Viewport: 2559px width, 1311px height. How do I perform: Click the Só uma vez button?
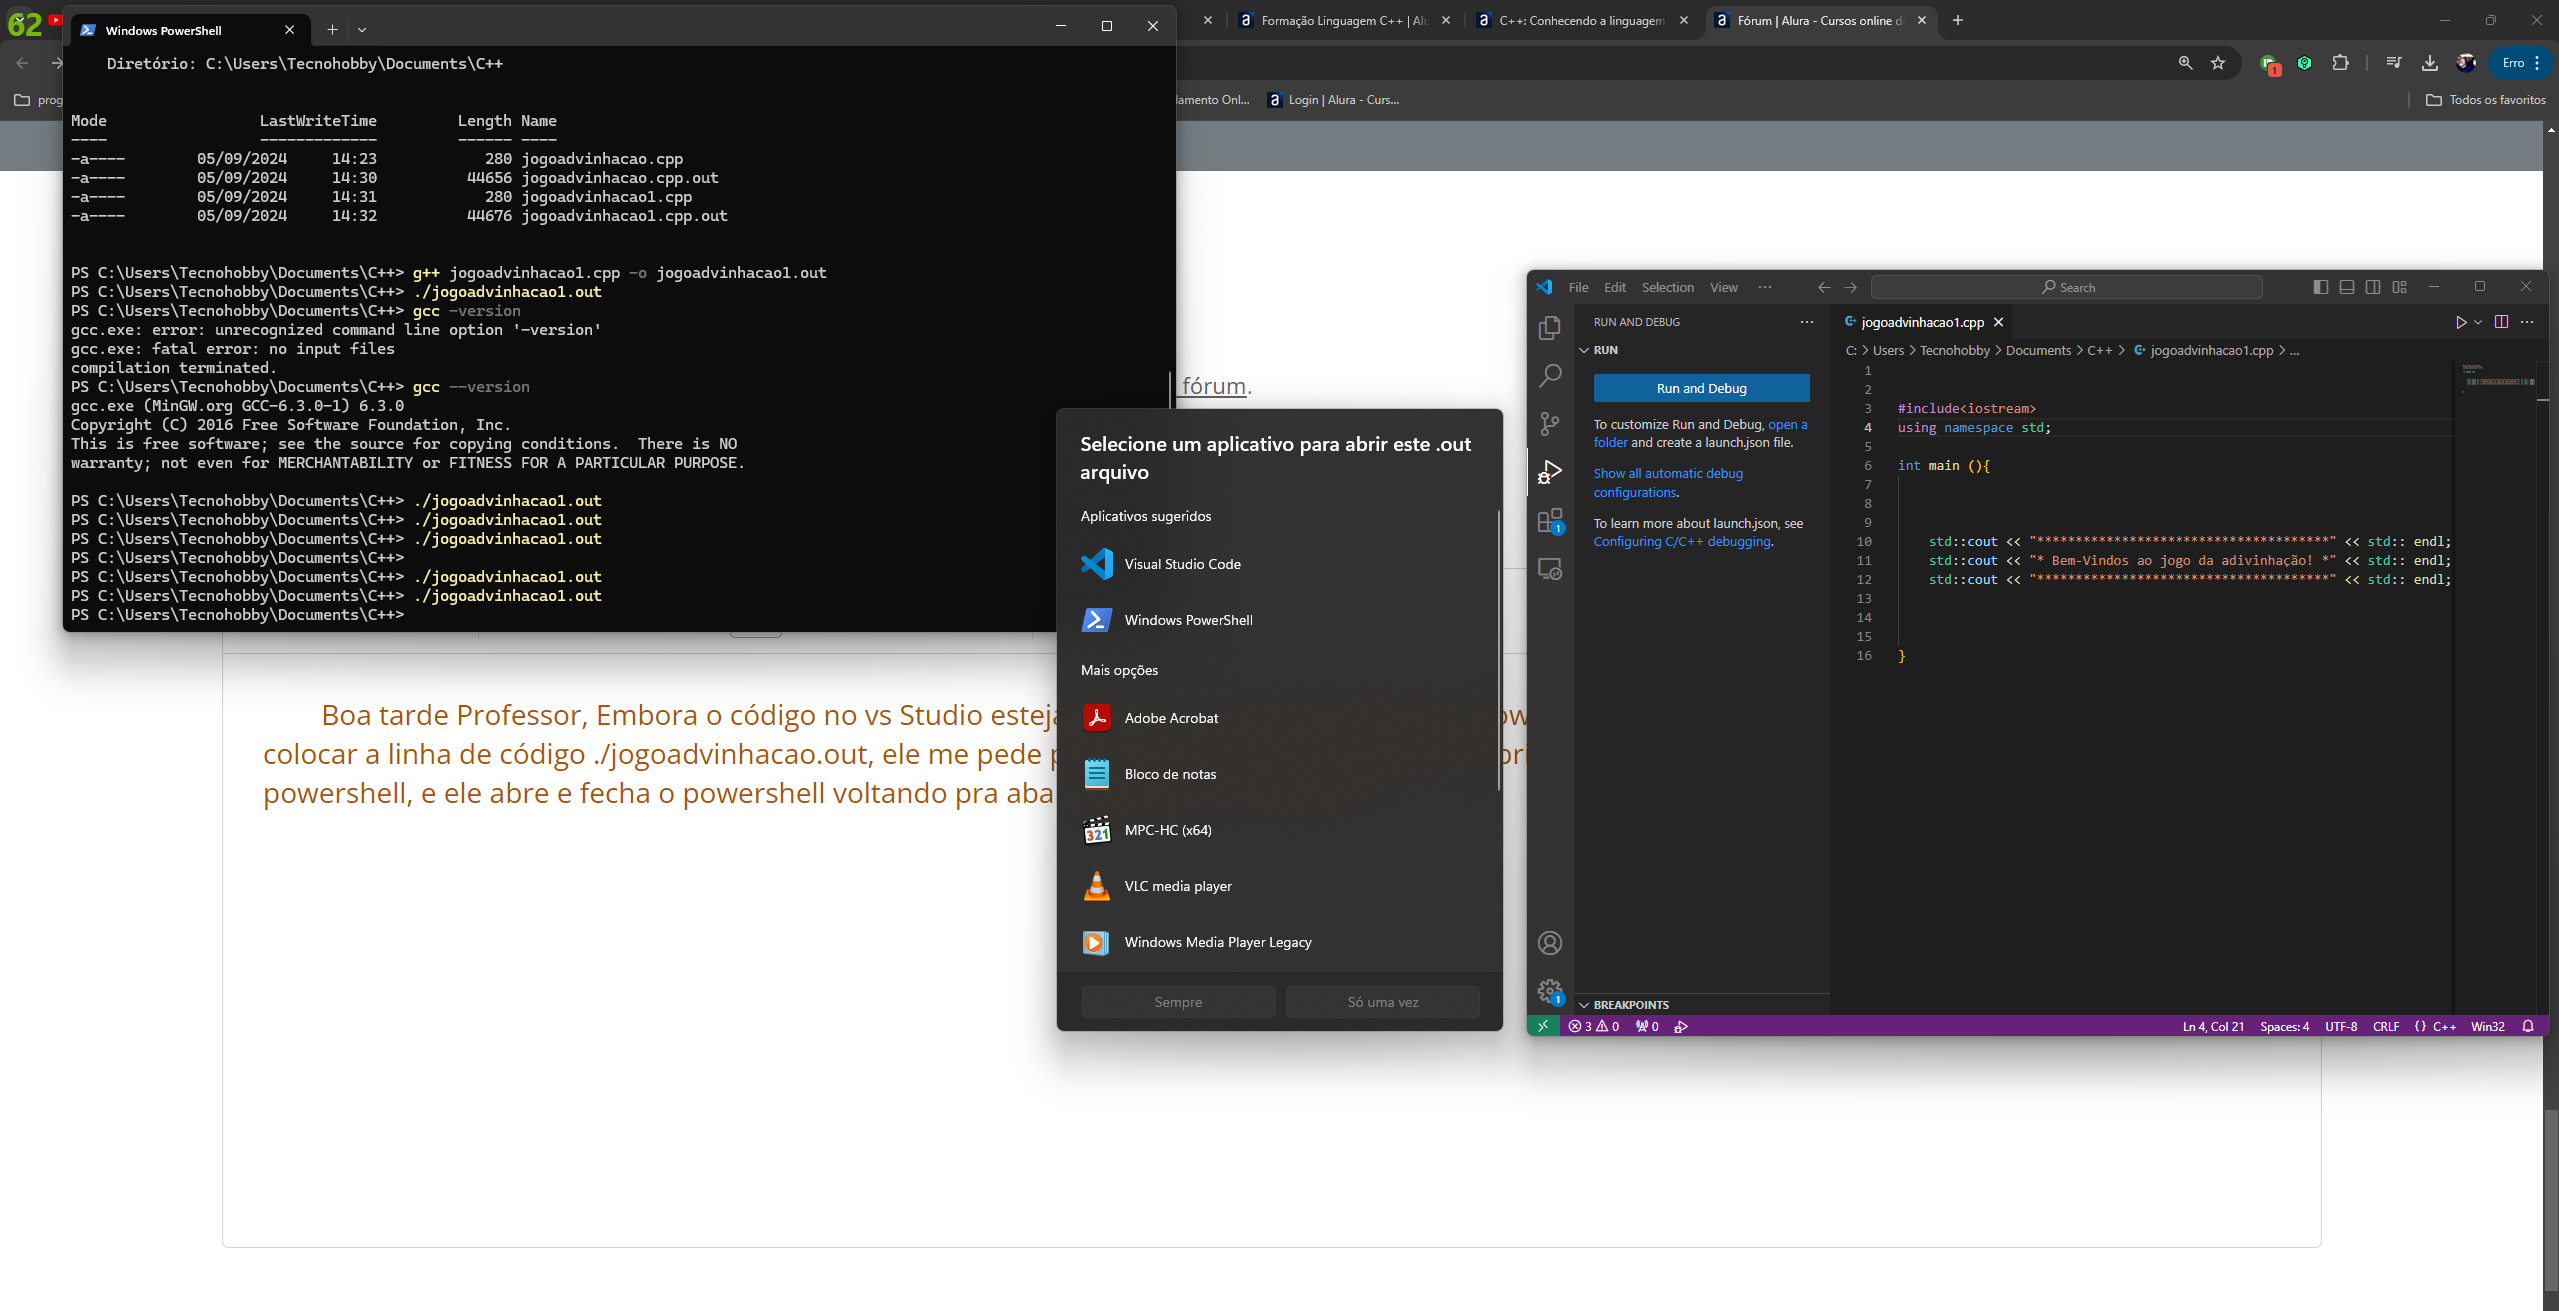click(x=1382, y=1002)
